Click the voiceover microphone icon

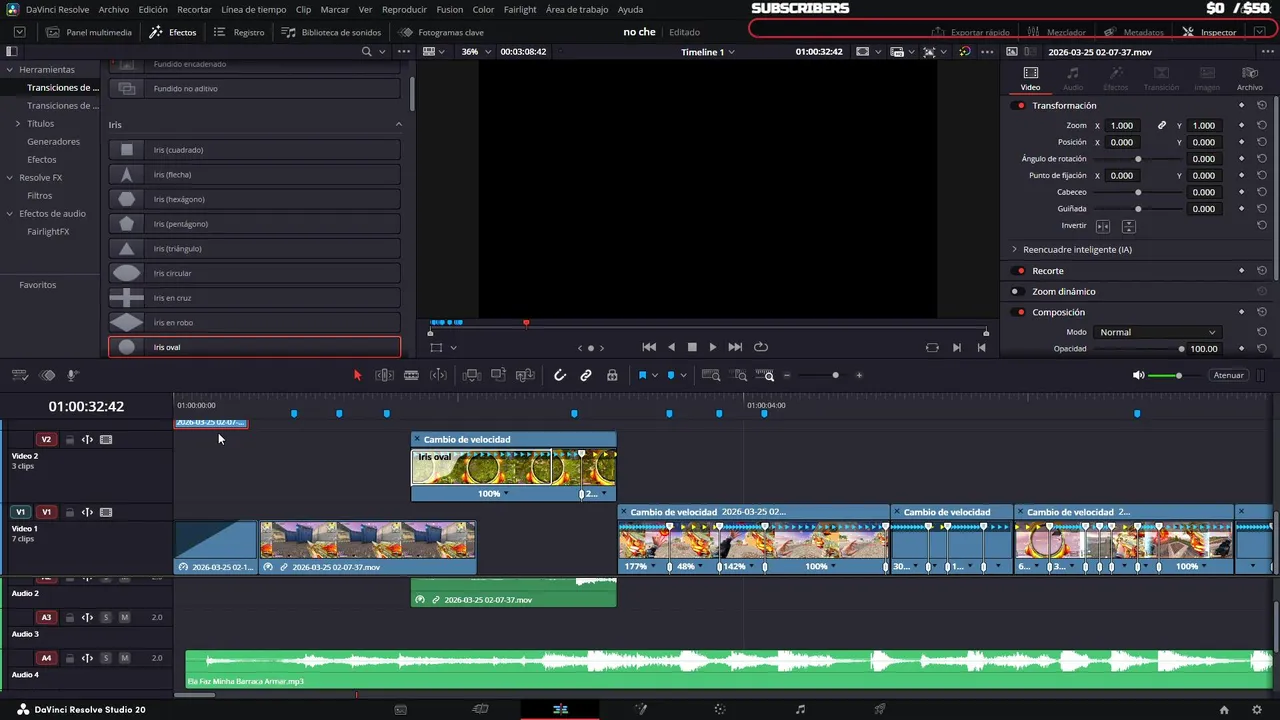pyautogui.click(x=73, y=375)
